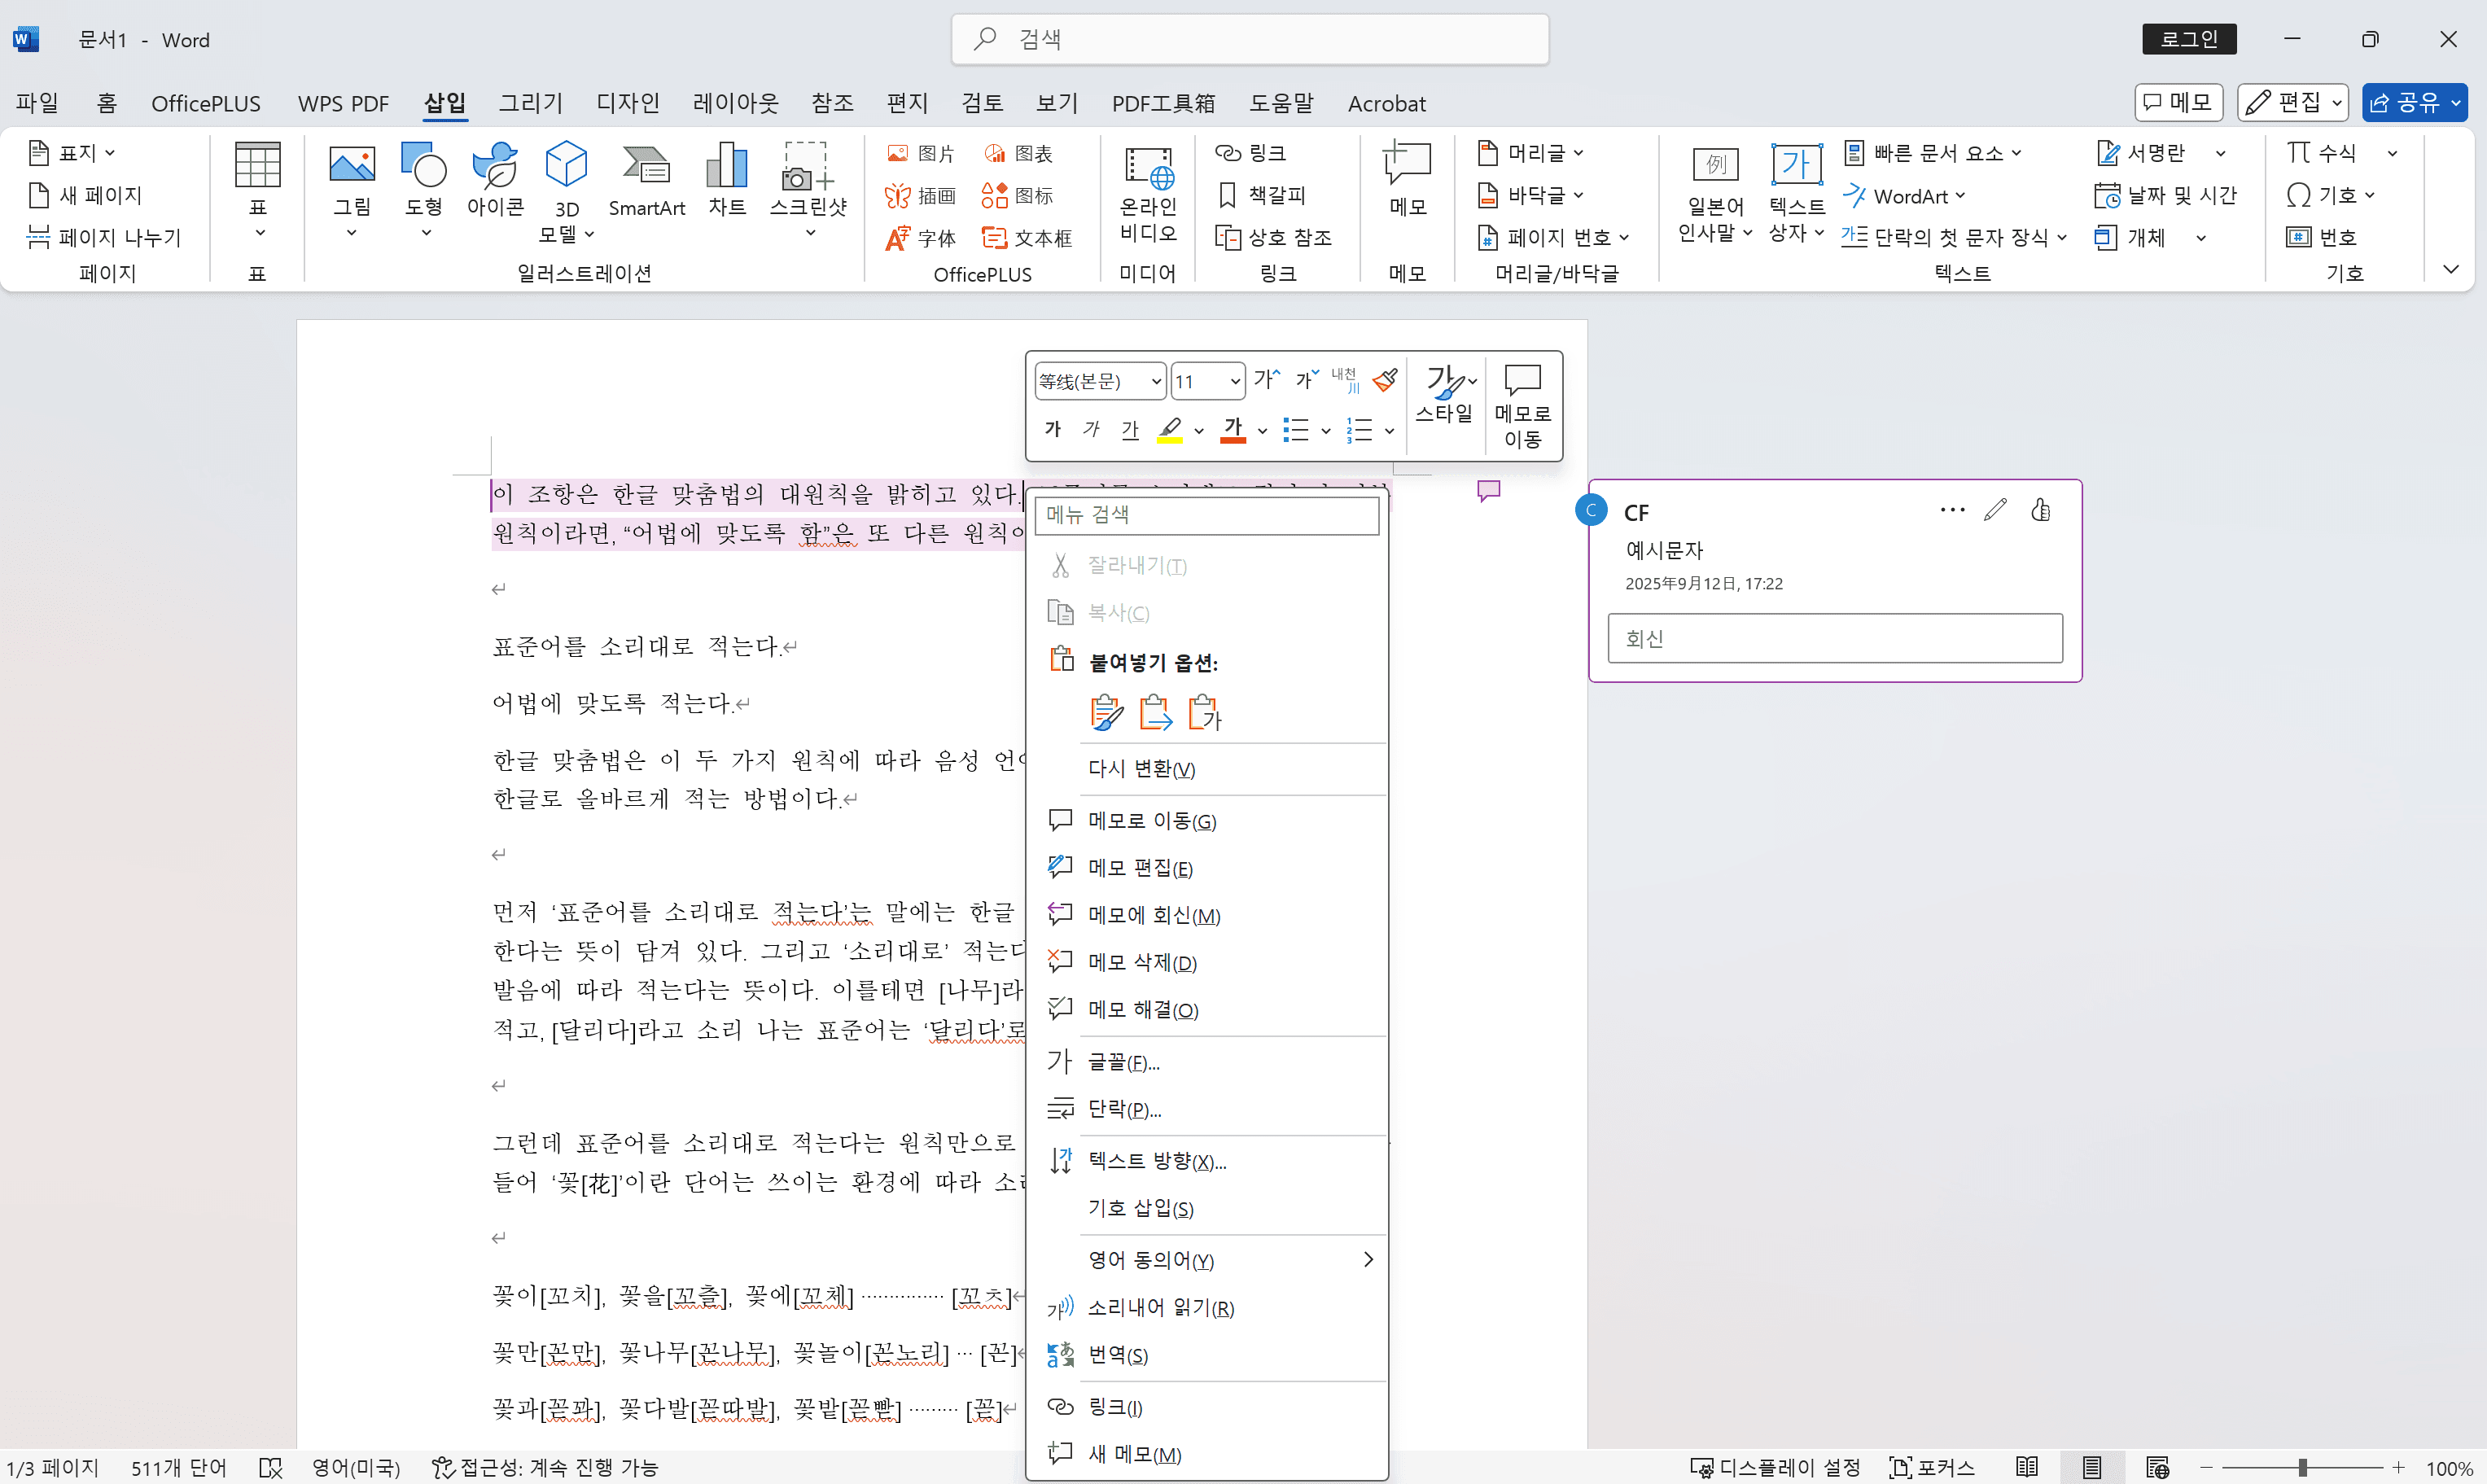
Task: Toggle bullet list in mini toolbar
Action: point(1295,430)
